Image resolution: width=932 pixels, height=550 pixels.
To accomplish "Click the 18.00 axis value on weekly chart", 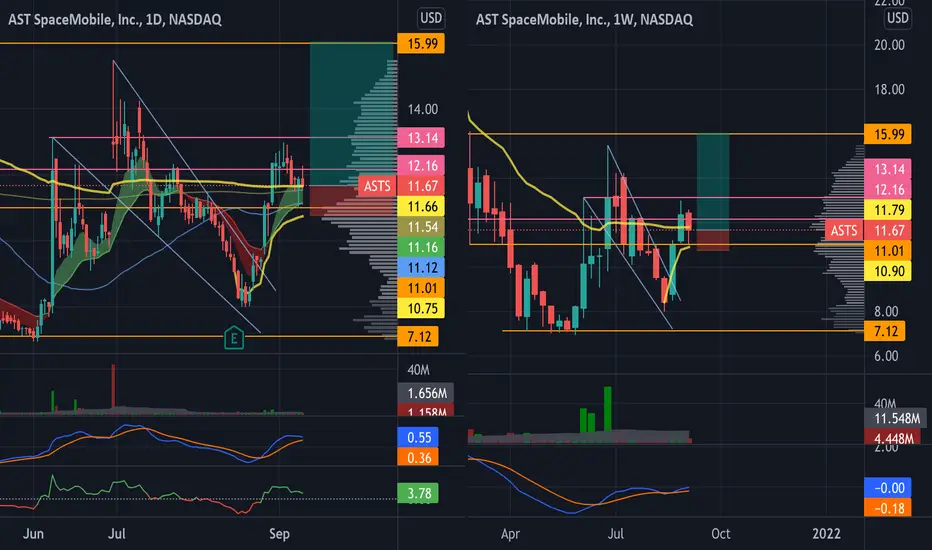I will coord(889,90).
